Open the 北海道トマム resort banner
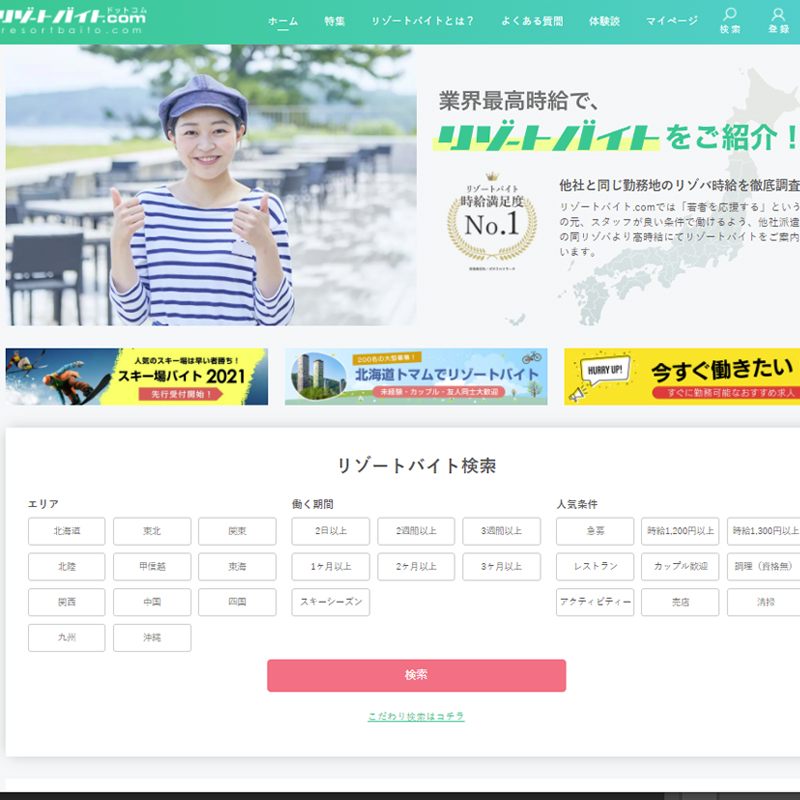The height and width of the screenshot is (800, 800). (416, 376)
